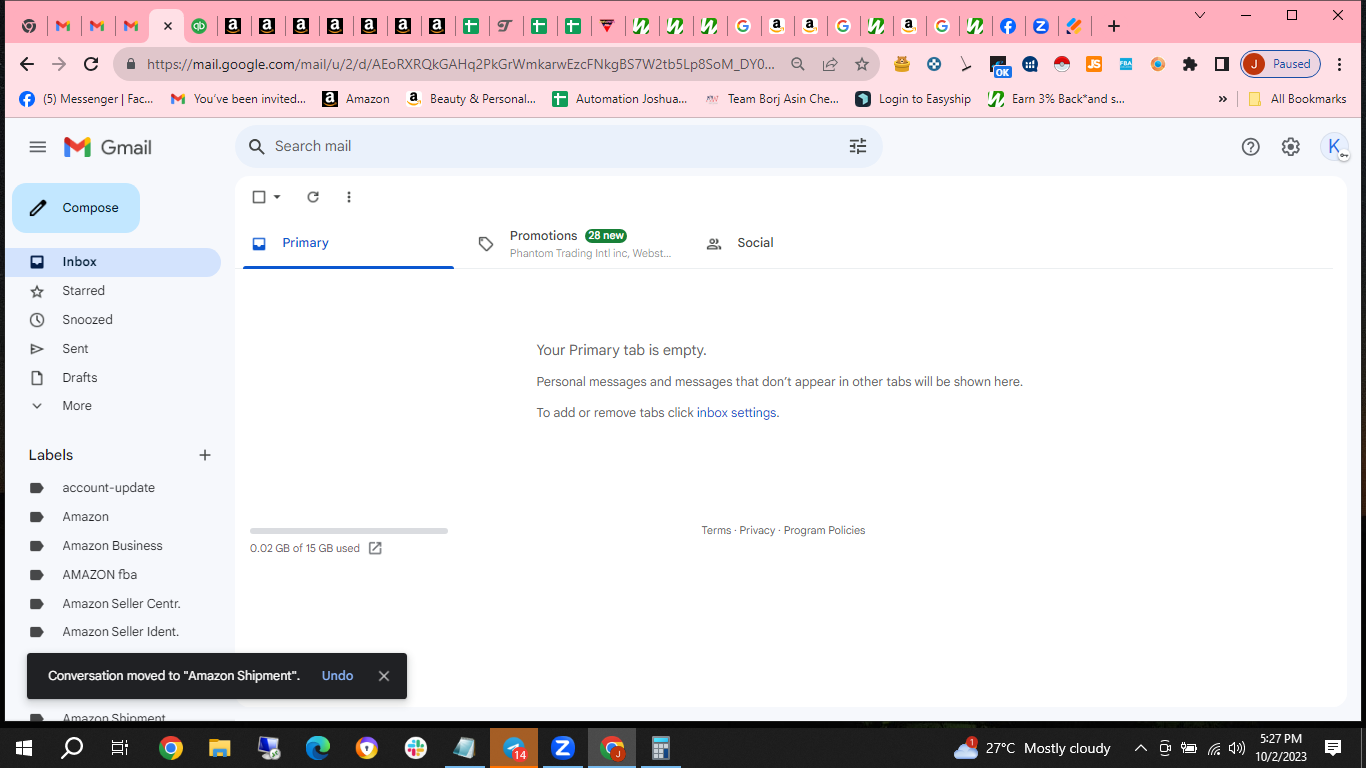Switch to the Promotions tab

click(575, 243)
